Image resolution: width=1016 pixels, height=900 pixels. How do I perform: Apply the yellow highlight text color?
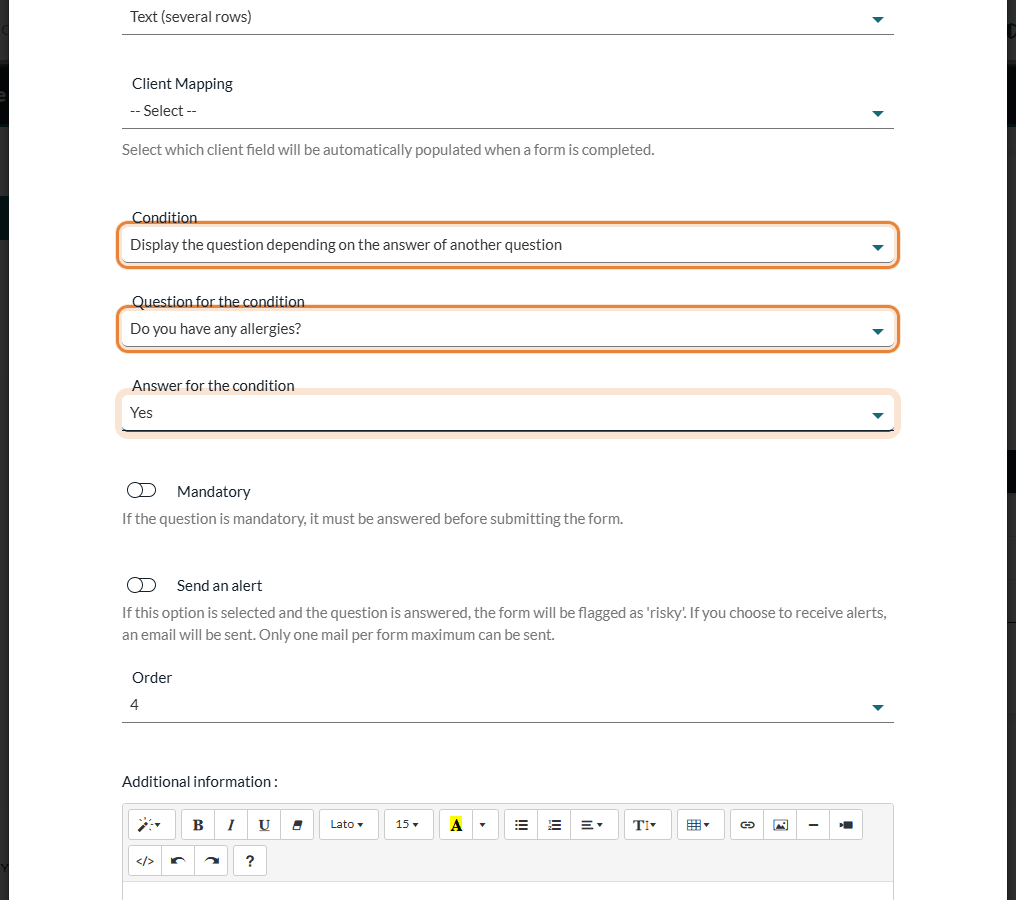[x=456, y=824]
